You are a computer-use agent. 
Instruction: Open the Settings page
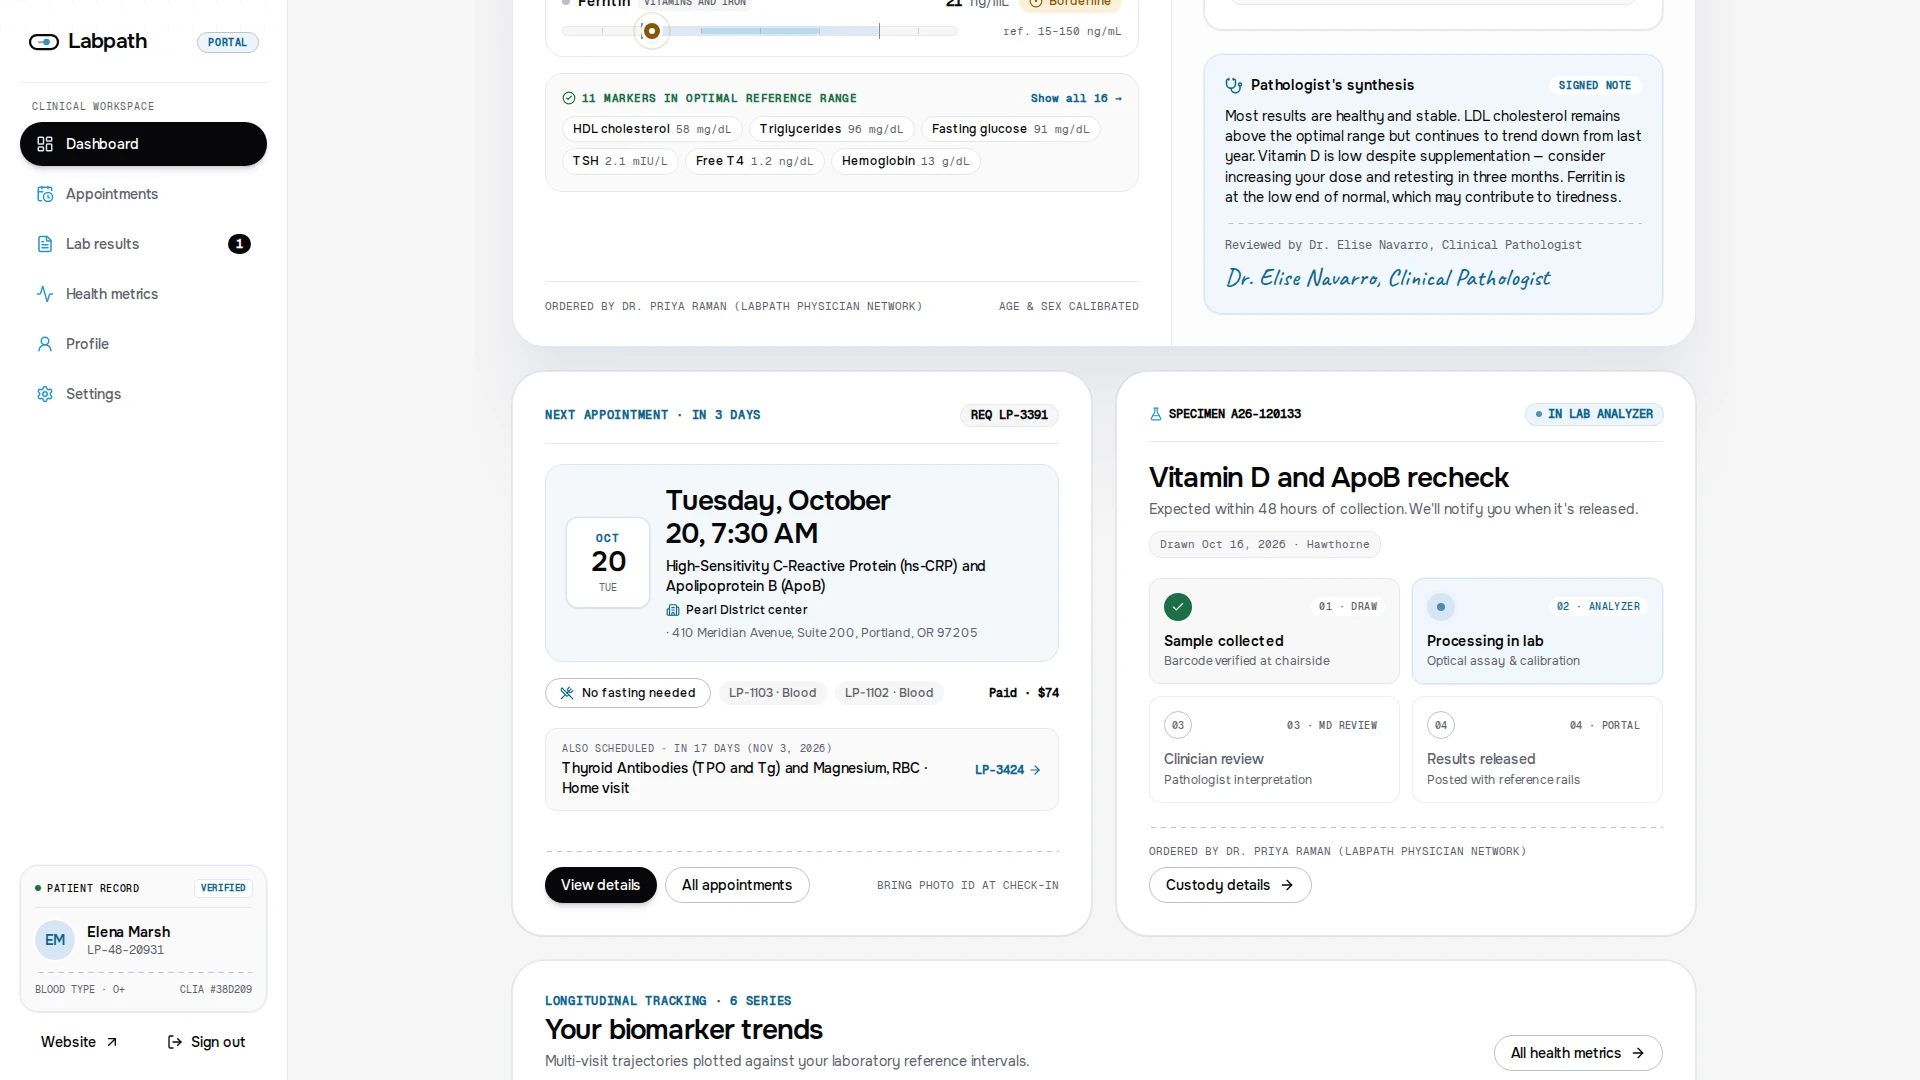pyautogui.click(x=143, y=394)
